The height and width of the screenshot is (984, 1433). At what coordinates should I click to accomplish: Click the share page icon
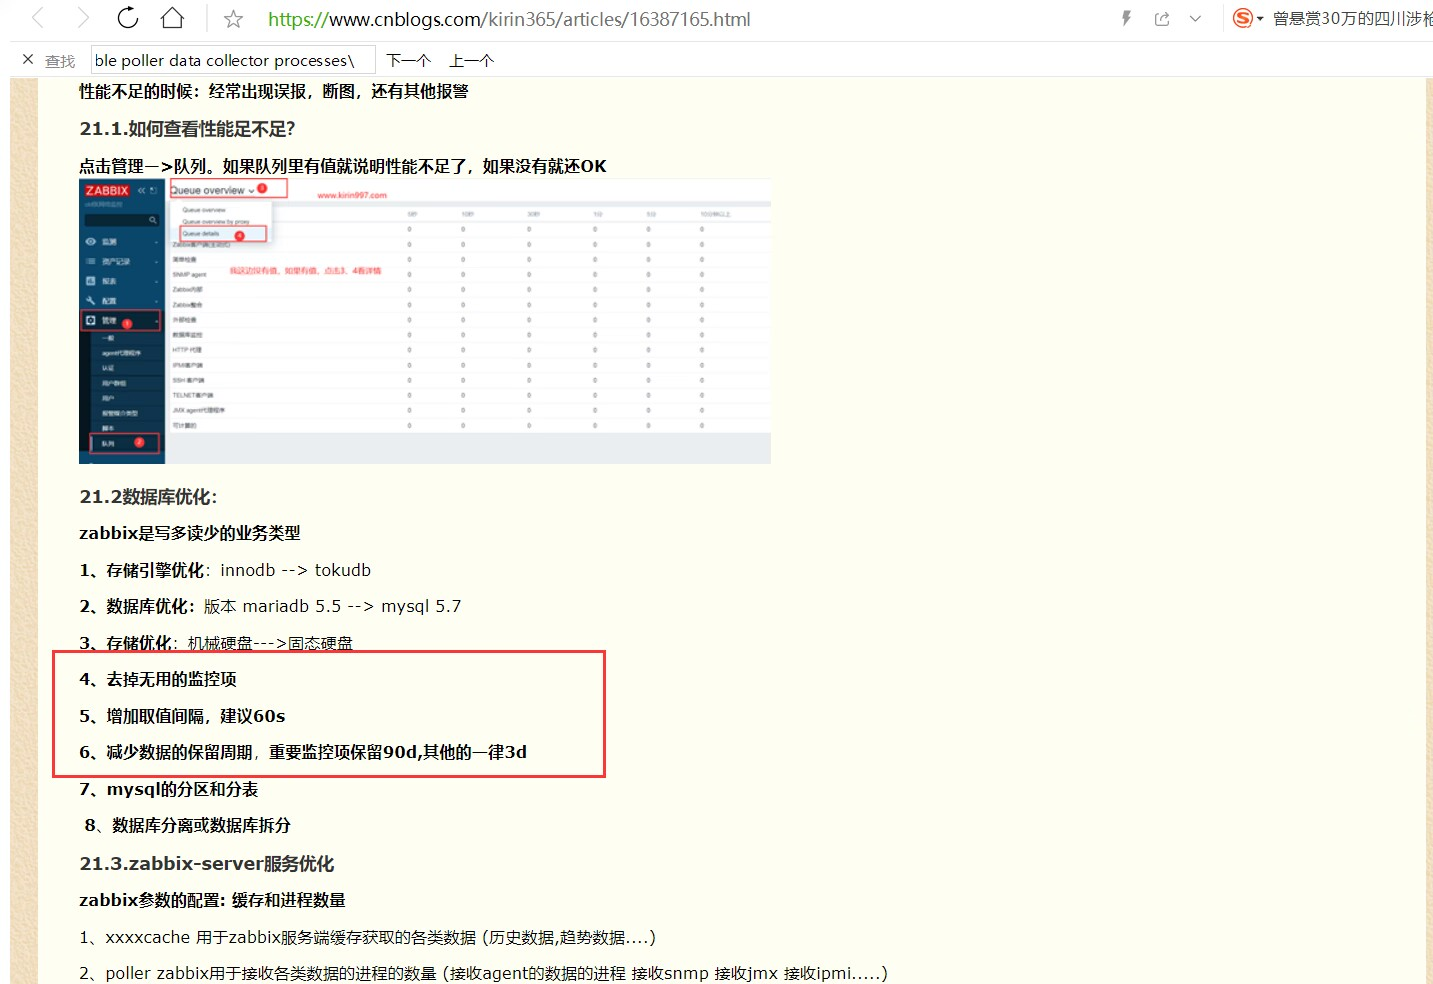click(x=1162, y=19)
